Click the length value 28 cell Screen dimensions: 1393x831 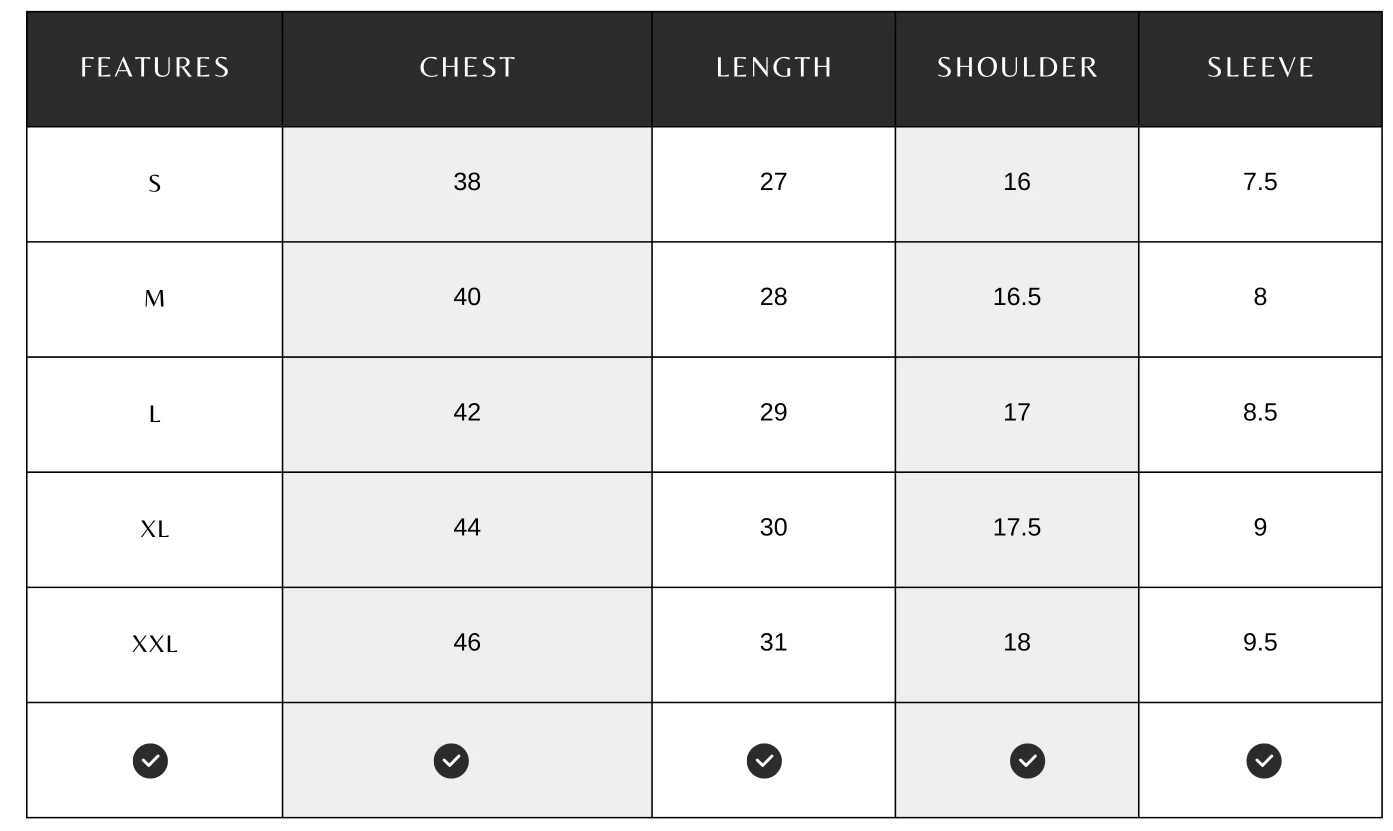(x=774, y=297)
